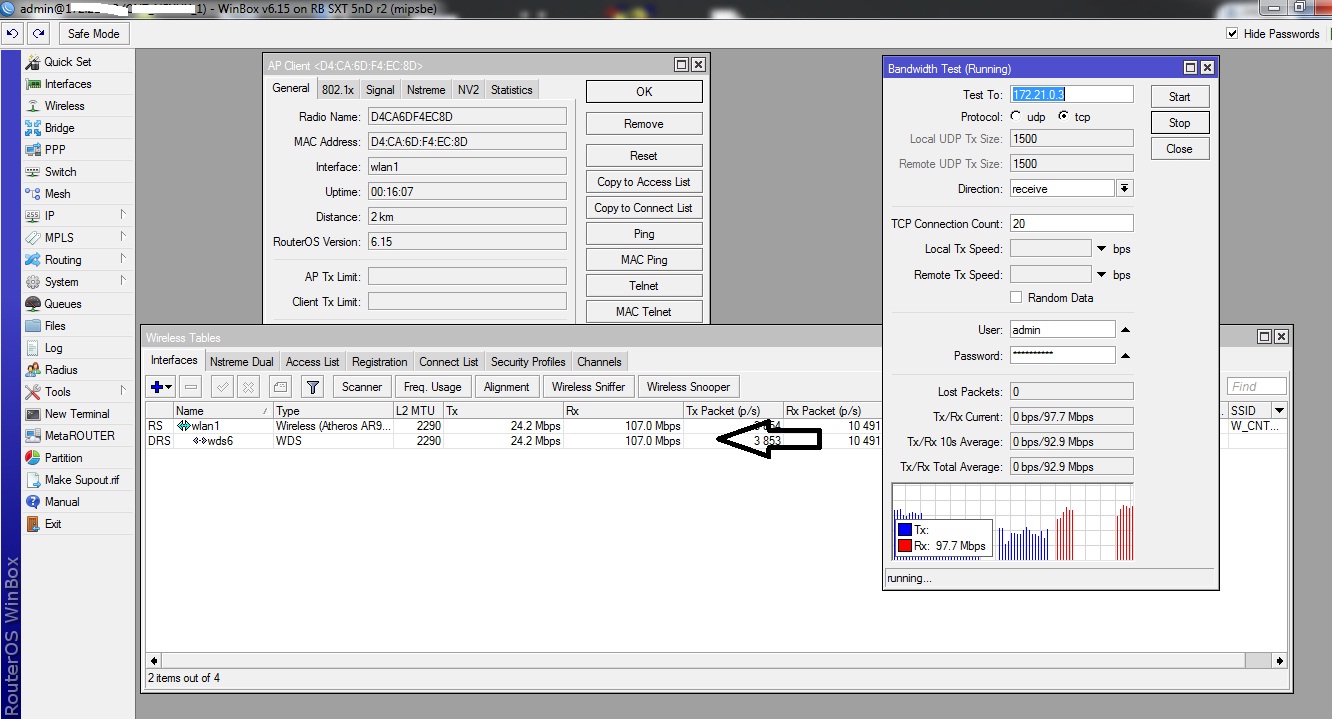Expand System submenu in sidebar
The image size is (1332, 719).
coord(123,281)
